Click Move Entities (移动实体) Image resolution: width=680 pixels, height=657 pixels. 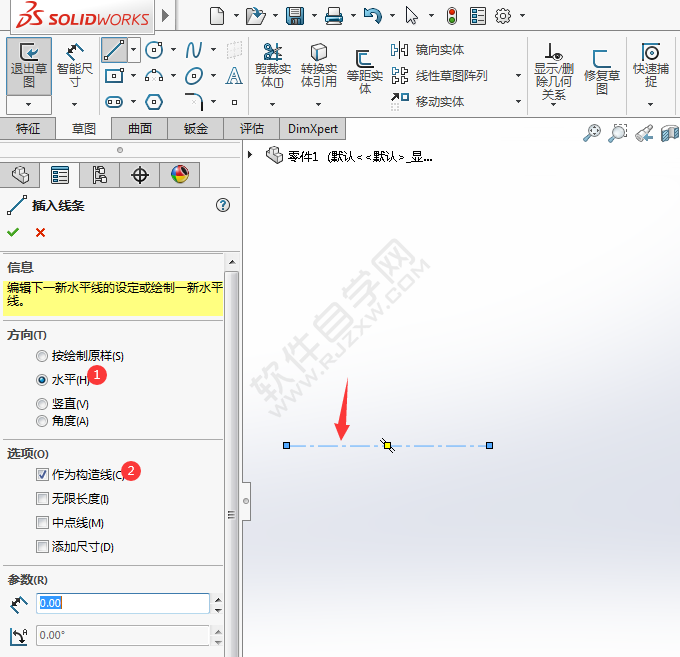tap(428, 101)
